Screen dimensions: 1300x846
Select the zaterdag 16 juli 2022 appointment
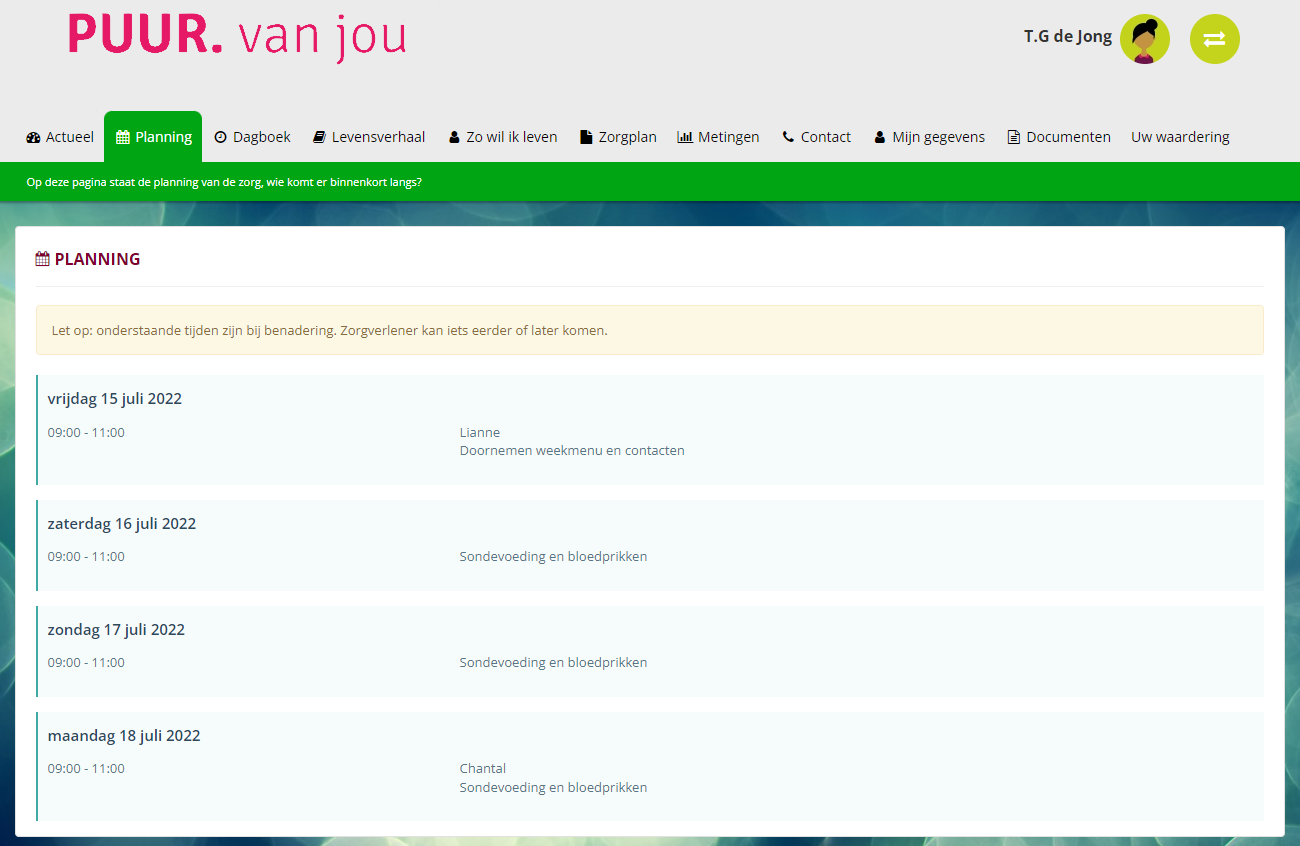click(x=121, y=524)
